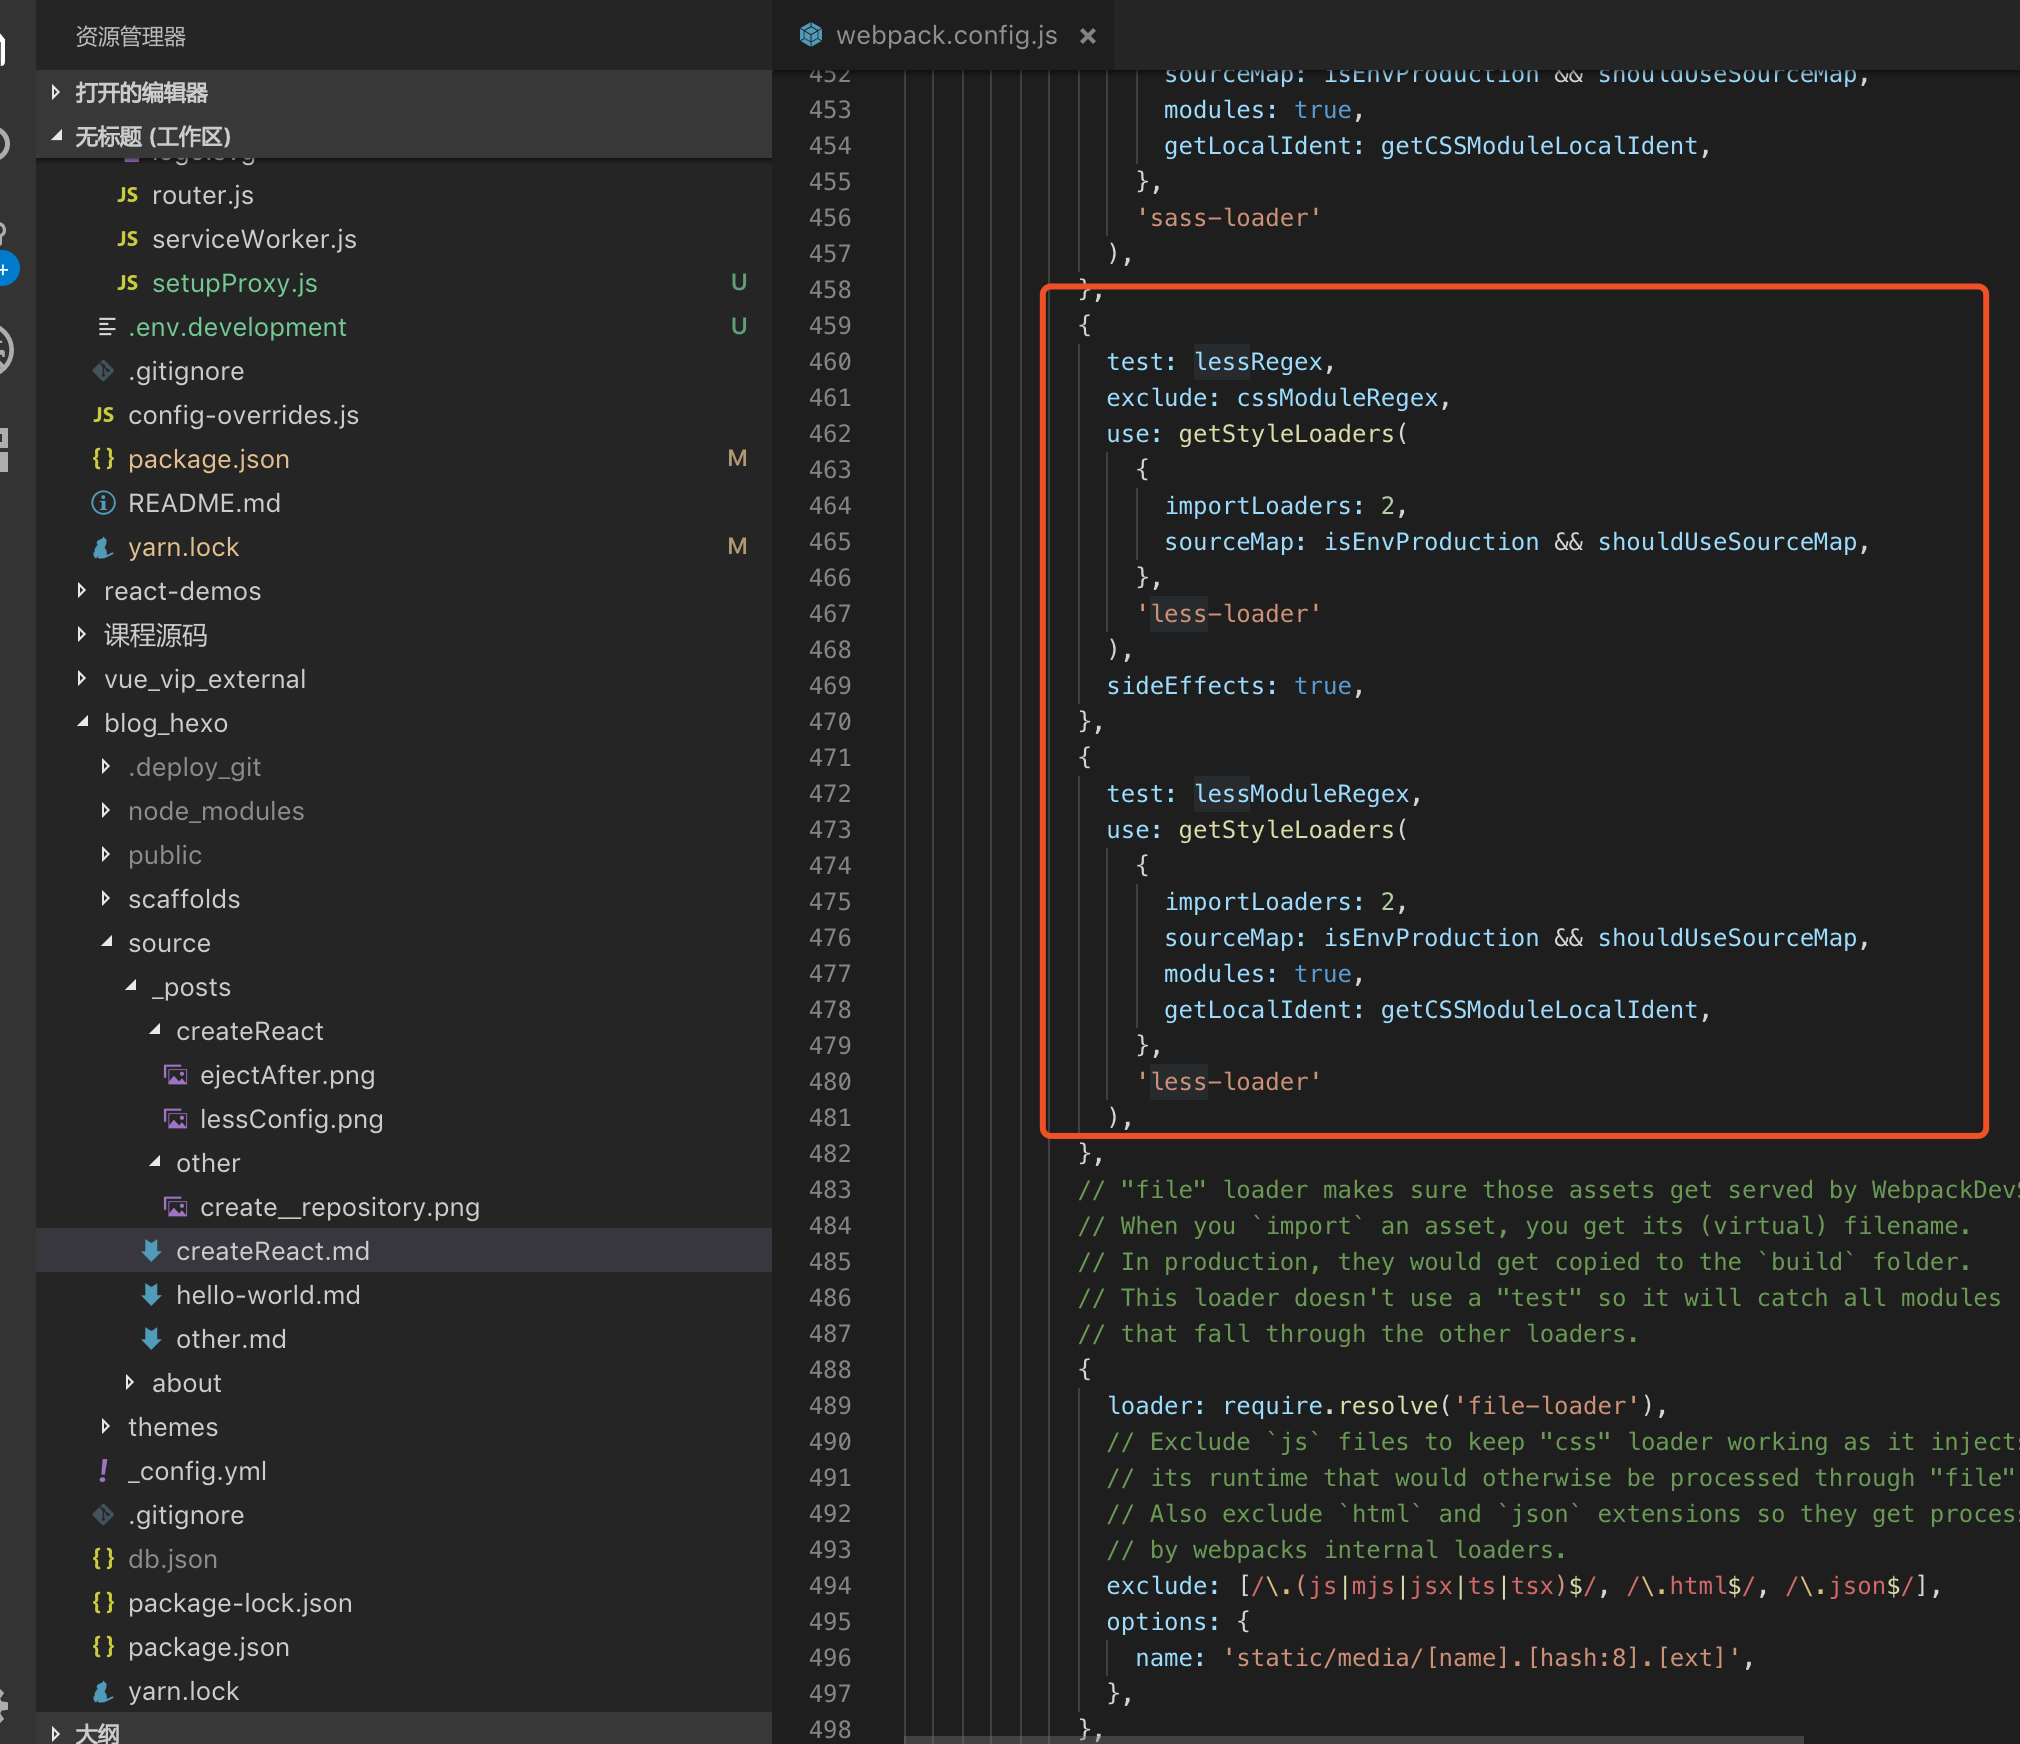
Task: Open the Debug view in activity bar
Action: [x=6, y=350]
